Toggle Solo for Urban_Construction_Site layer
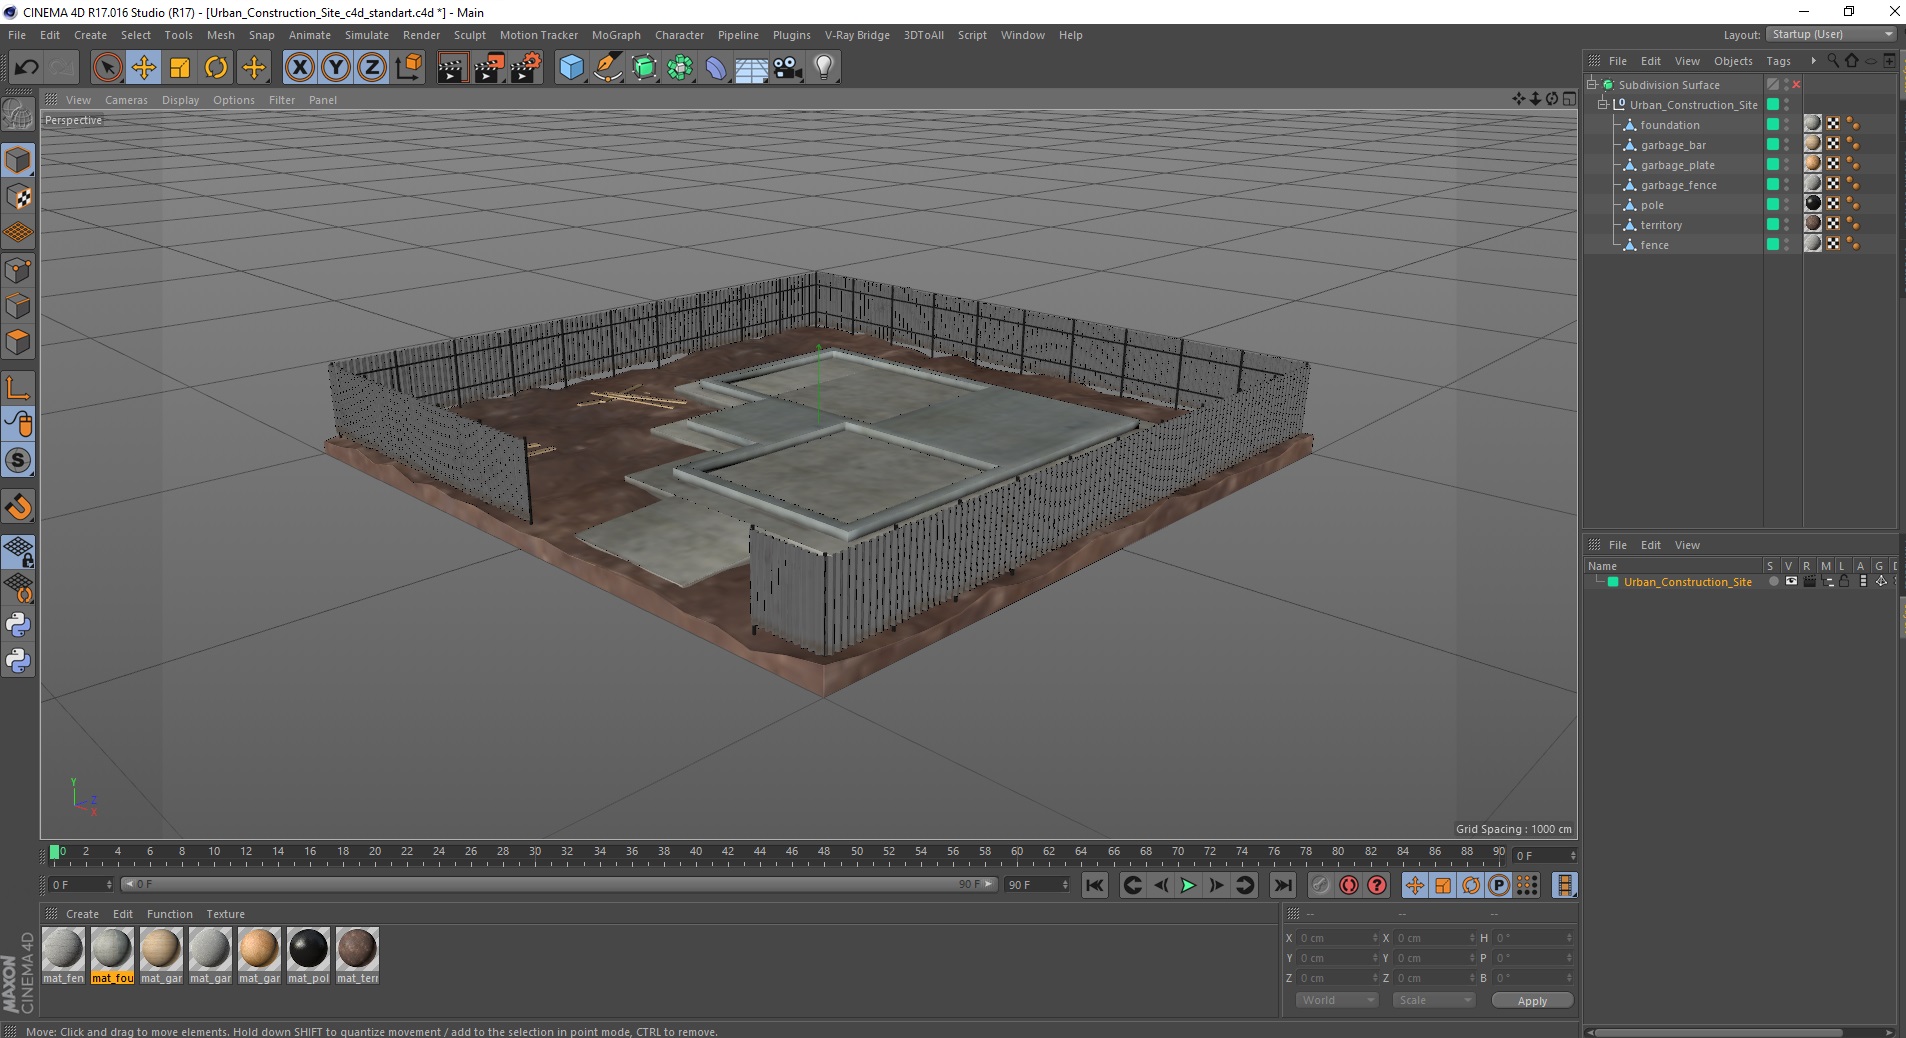Screen dimensions: 1906x1038 tap(1773, 581)
